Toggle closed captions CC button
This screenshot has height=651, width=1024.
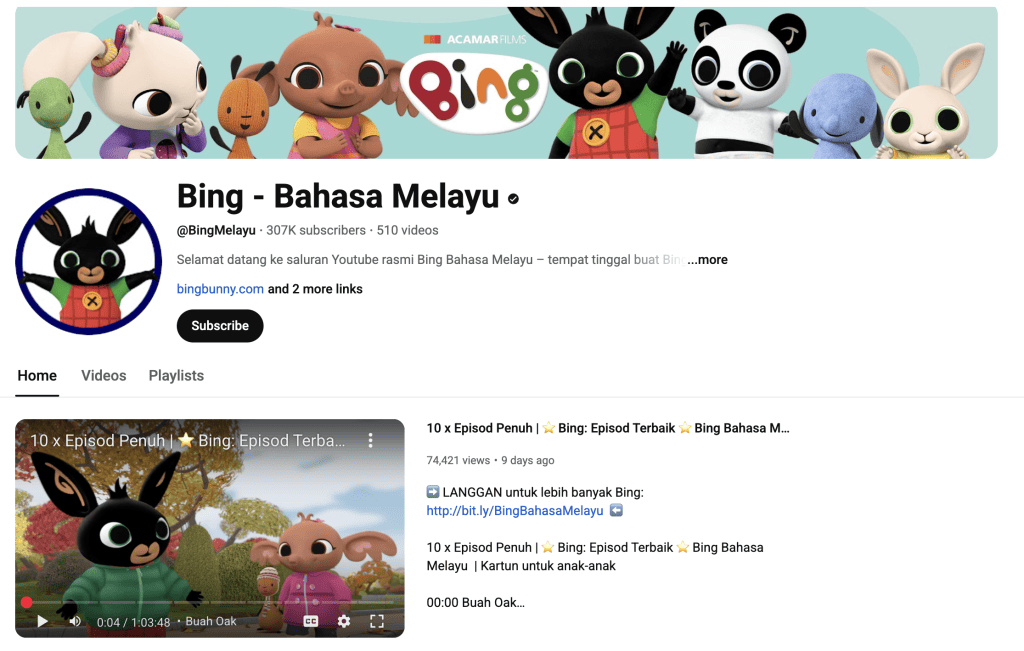coord(311,621)
